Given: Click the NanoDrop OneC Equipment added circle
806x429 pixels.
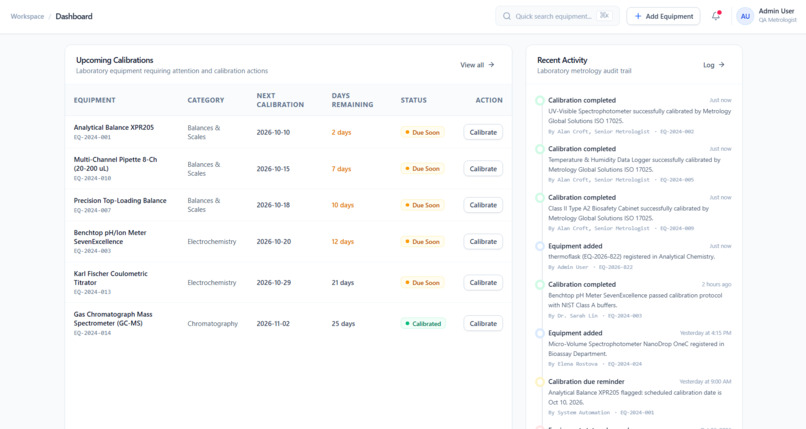Looking at the screenshot, I should click(x=540, y=333).
